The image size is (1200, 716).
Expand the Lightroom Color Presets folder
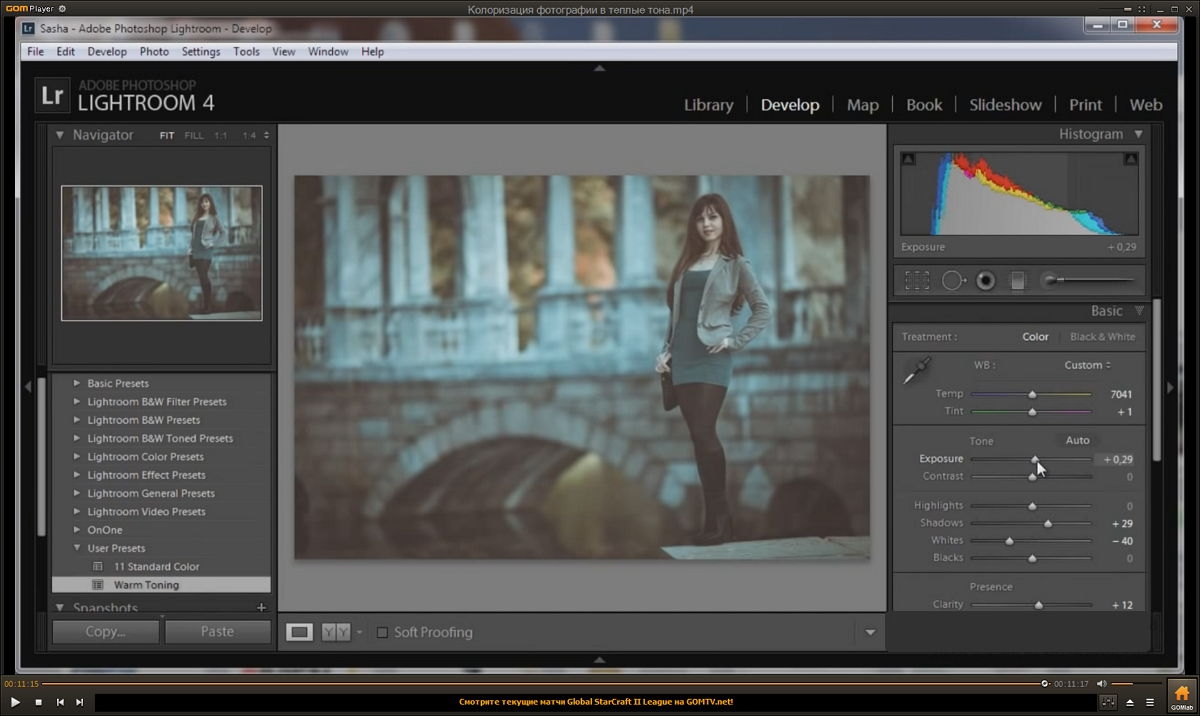coord(145,457)
